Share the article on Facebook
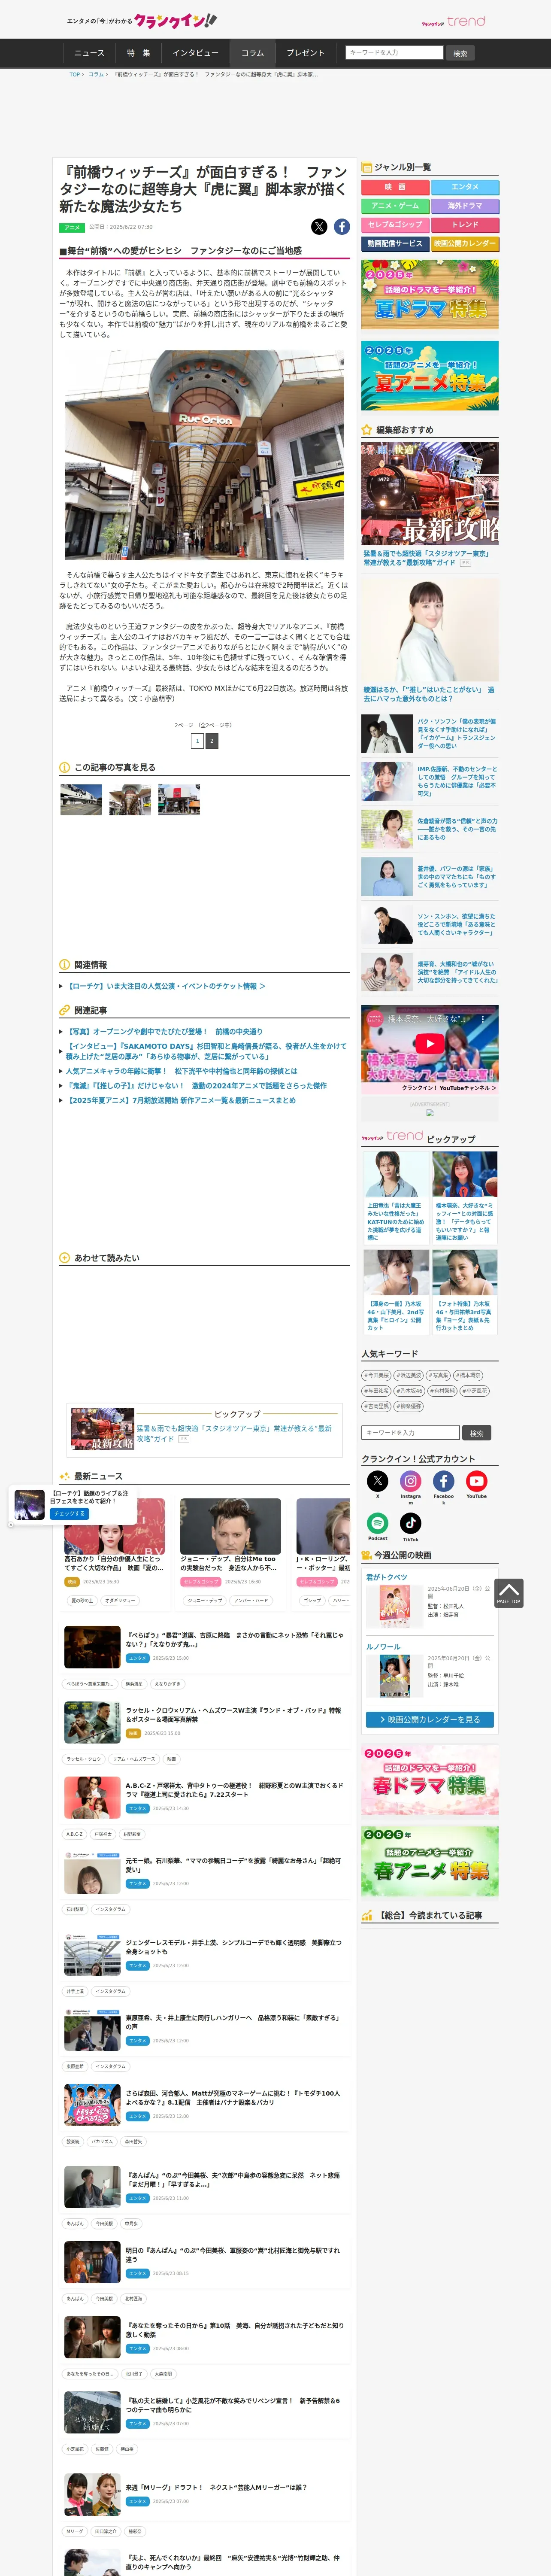Screen dimensions: 551x2576 pos(342,227)
